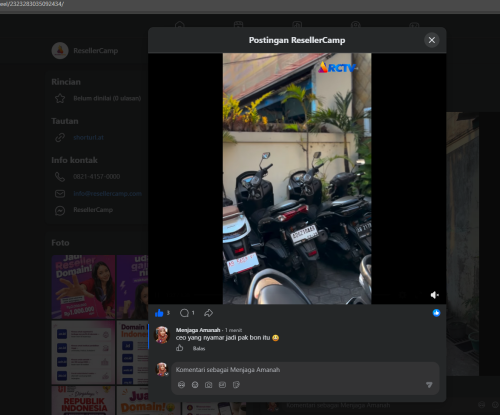Image resolution: width=500 pixels, height=415 pixels.
Task: Attach a photo with the camera icon
Action: pyautogui.click(x=209, y=385)
